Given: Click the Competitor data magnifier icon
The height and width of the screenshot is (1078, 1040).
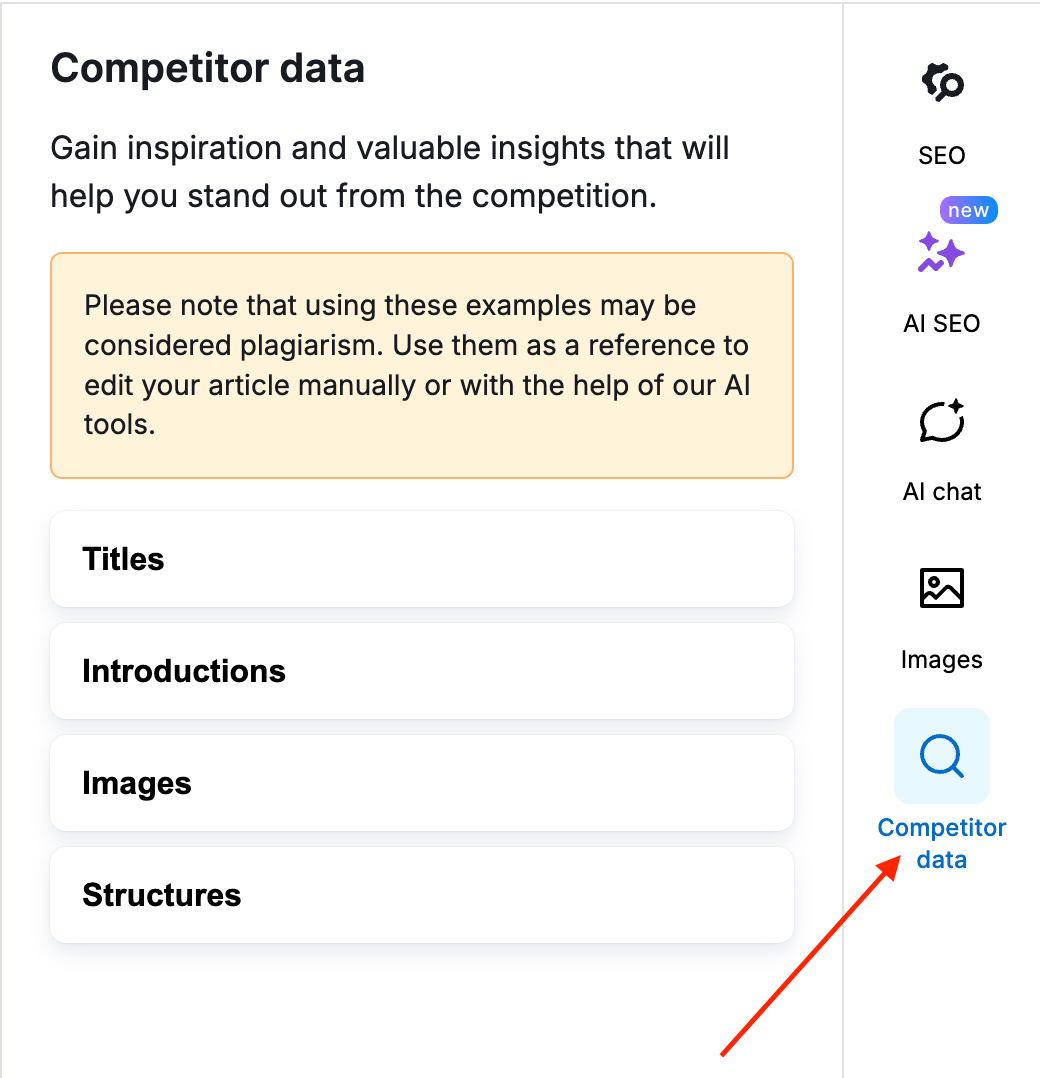Looking at the screenshot, I should pyautogui.click(x=941, y=756).
